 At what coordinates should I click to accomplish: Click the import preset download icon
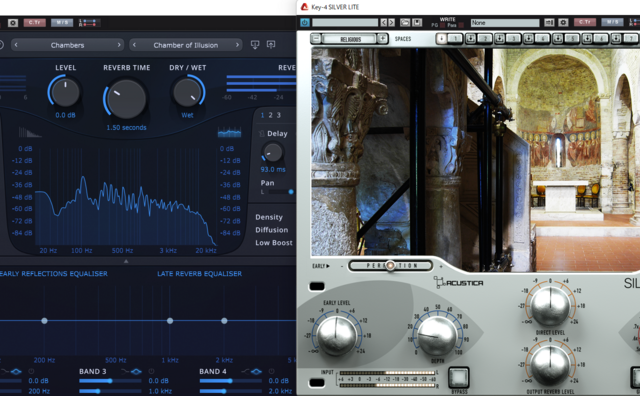255,45
